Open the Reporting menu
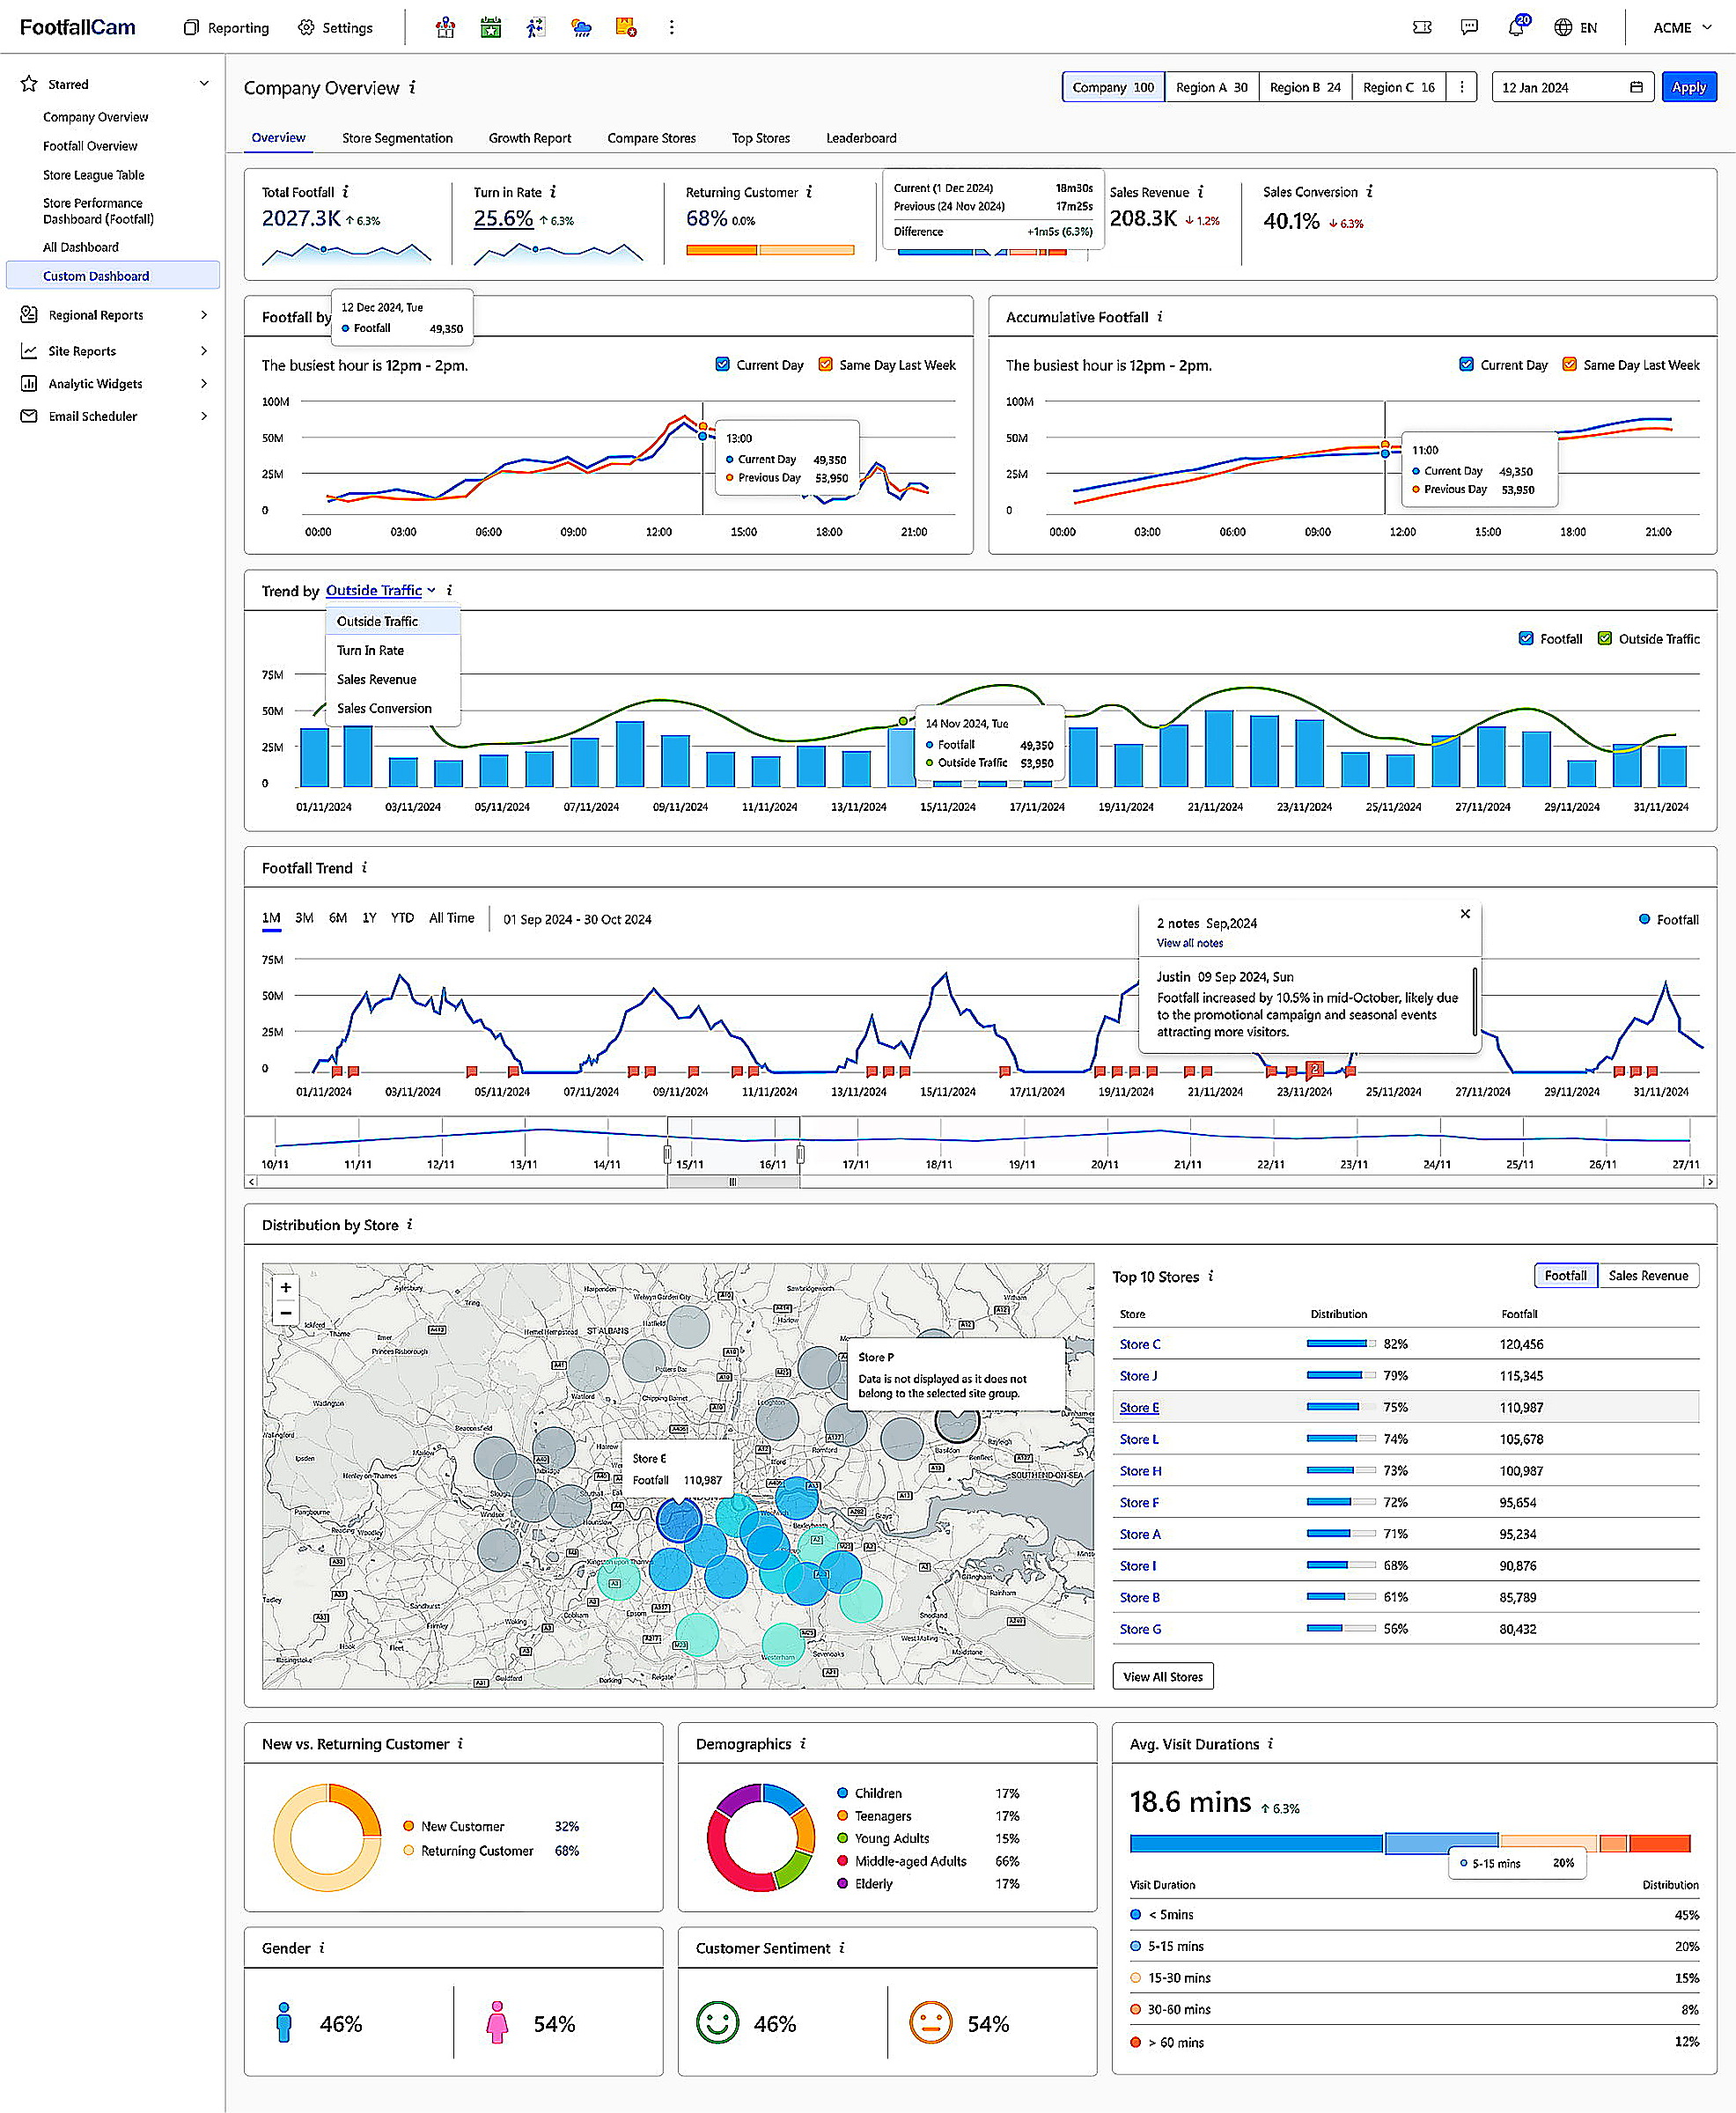Viewport: 1736px width, 2113px height. click(226, 28)
